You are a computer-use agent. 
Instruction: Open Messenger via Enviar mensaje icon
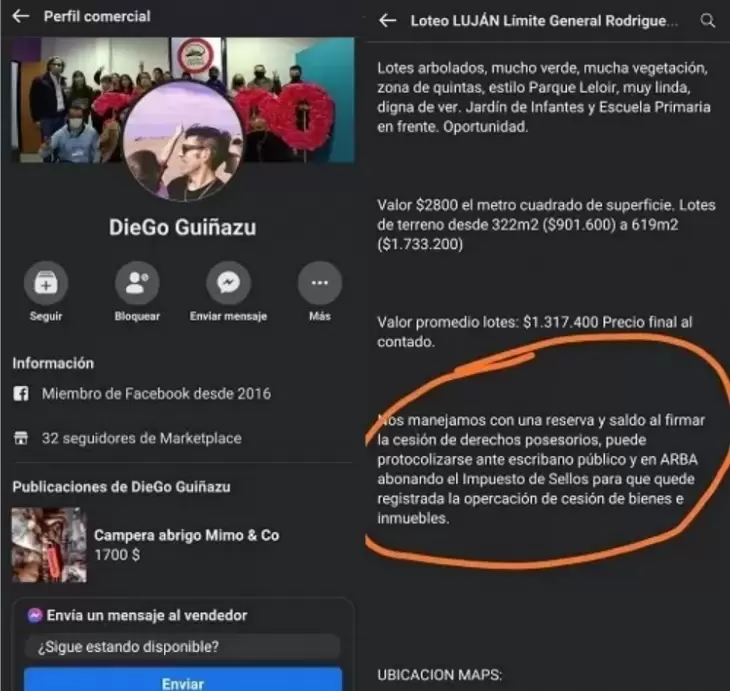[229, 283]
